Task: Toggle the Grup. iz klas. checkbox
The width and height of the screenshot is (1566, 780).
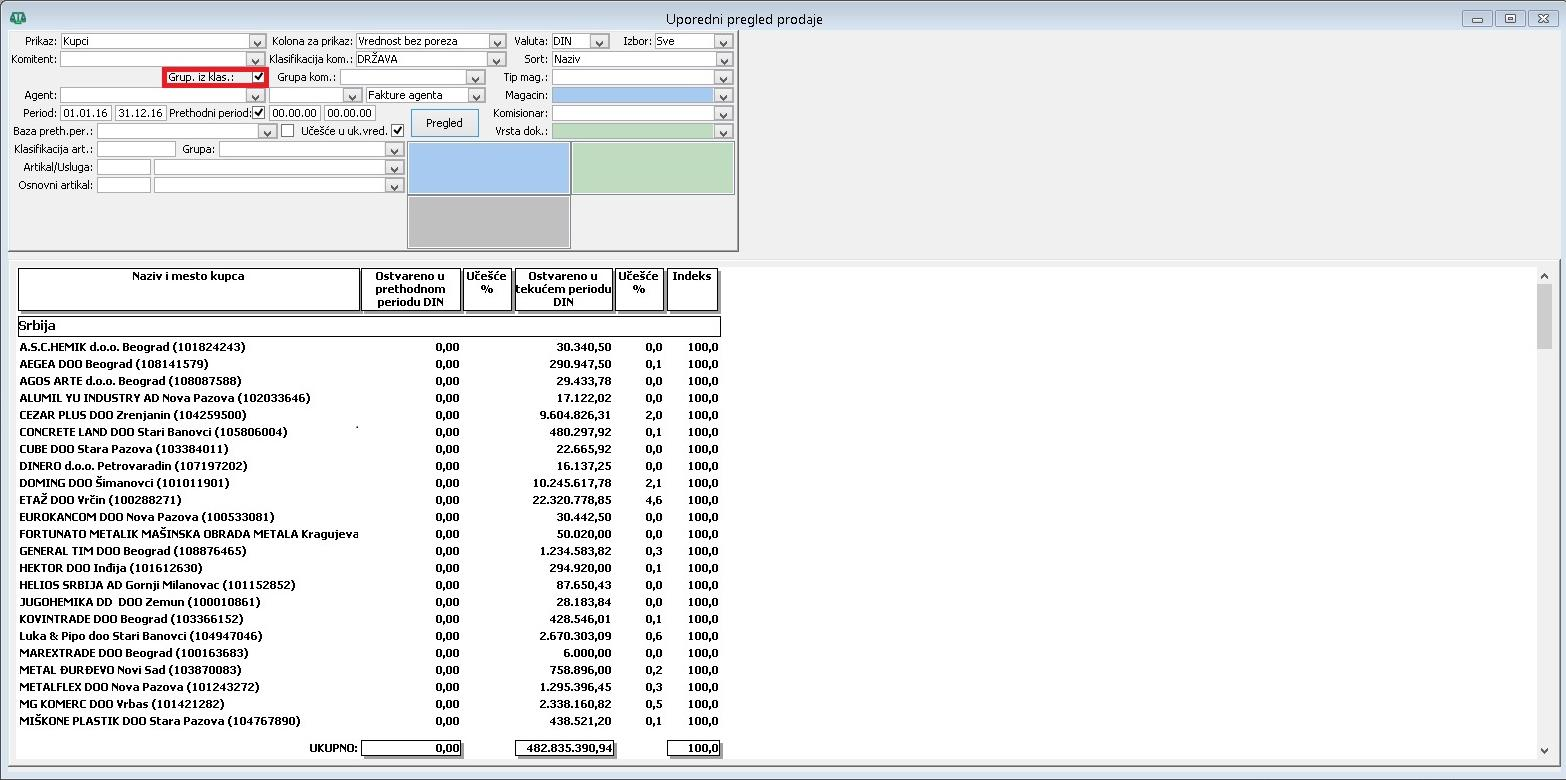Action: 258,77
